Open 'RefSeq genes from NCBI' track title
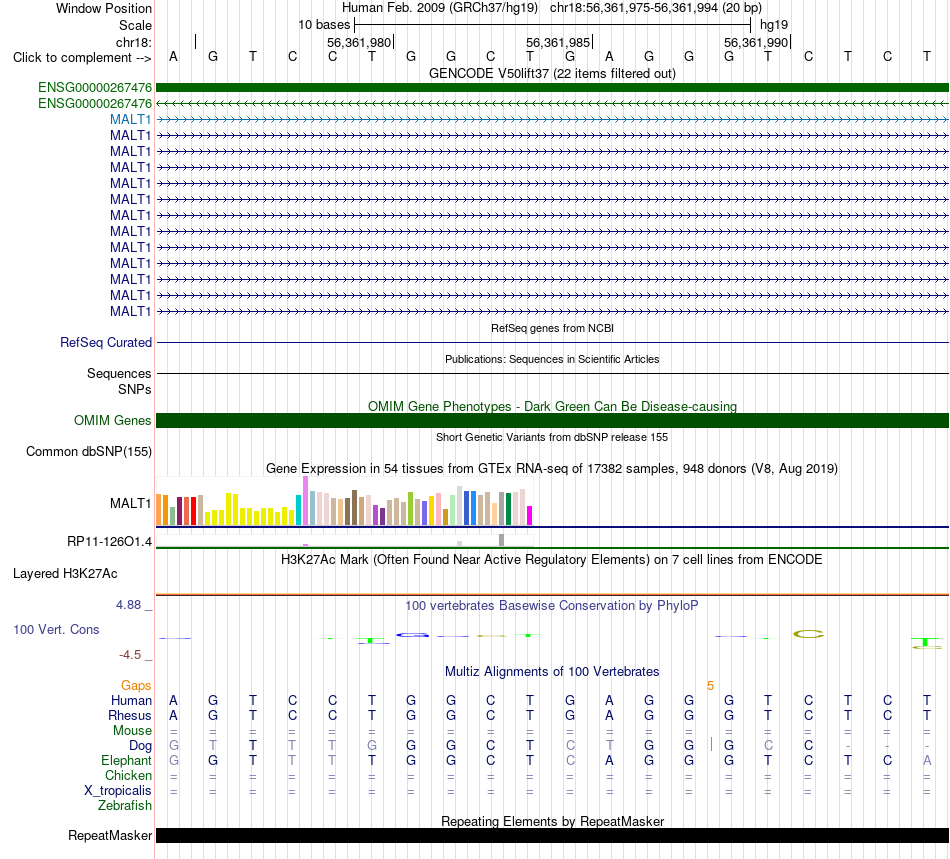Viewport: 950px width, 859px height. [552, 328]
